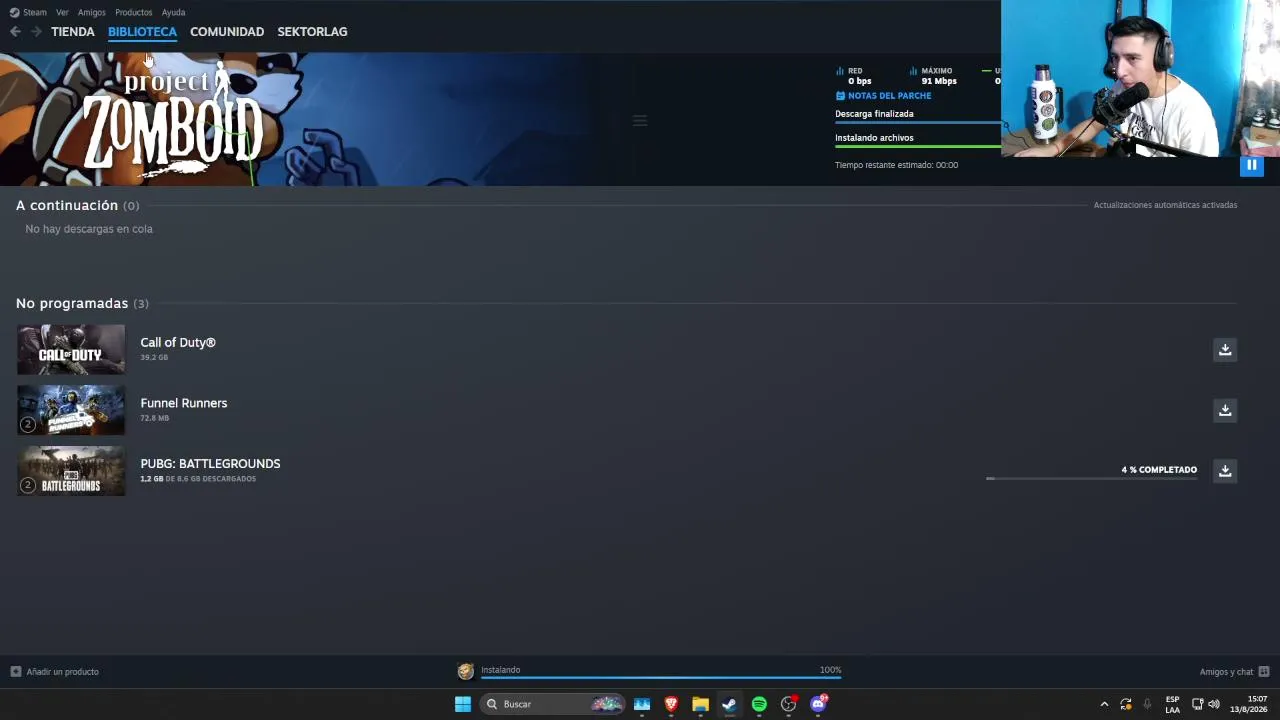Image resolution: width=1280 pixels, height=720 pixels.
Task: Start the Funnel Runners download
Action: pos(1225,410)
